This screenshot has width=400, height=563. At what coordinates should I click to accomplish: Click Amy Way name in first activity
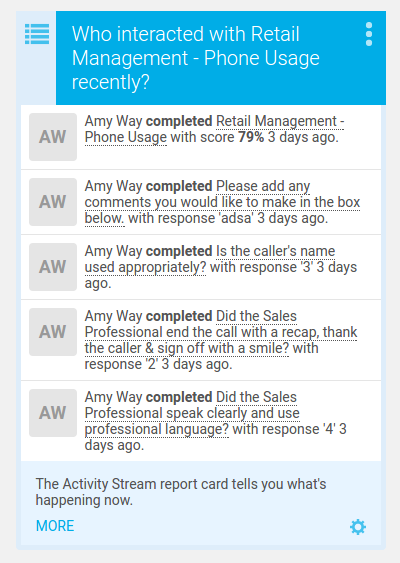point(113,121)
